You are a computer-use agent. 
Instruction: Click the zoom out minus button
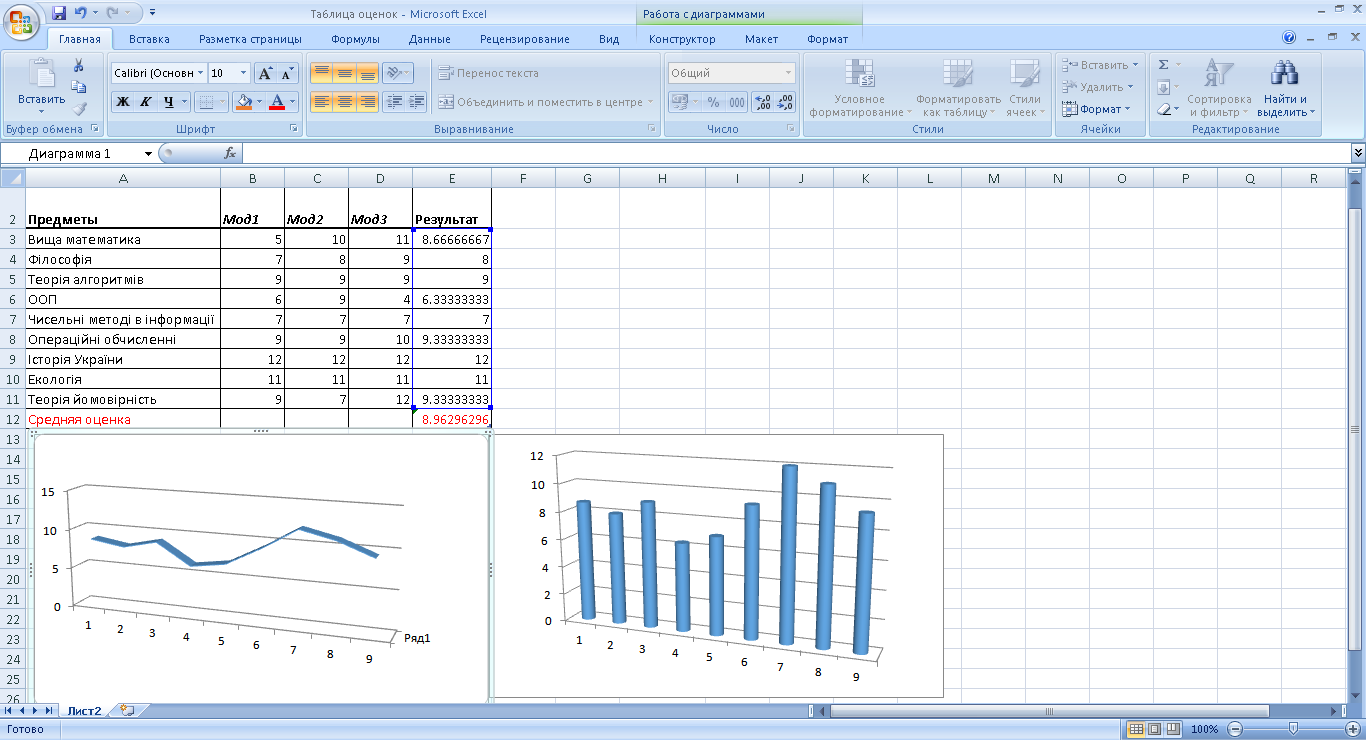(x=1235, y=729)
